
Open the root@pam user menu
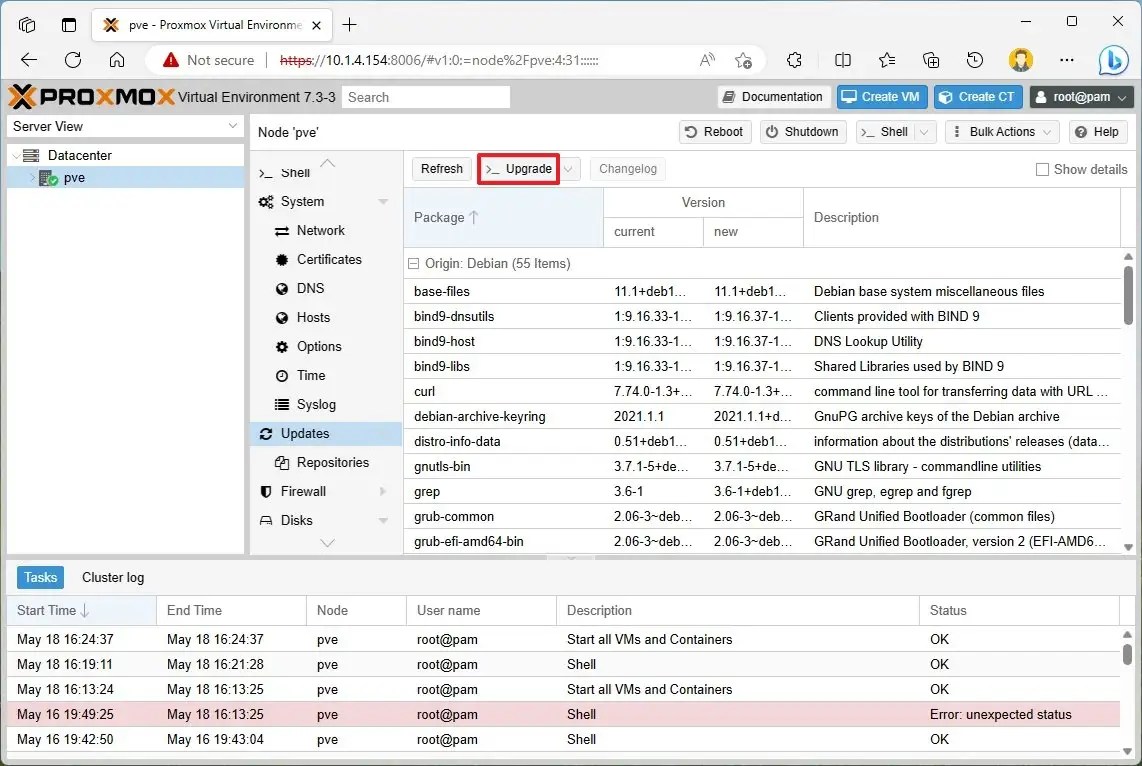click(1082, 97)
